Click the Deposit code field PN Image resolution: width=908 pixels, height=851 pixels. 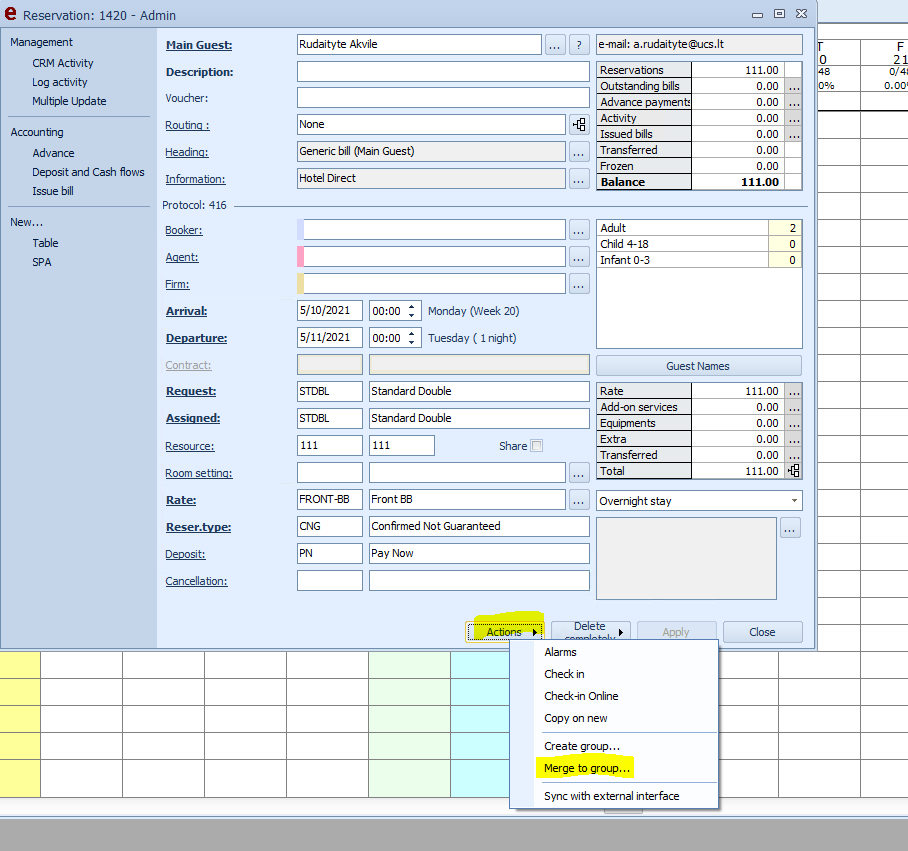pos(329,553)
